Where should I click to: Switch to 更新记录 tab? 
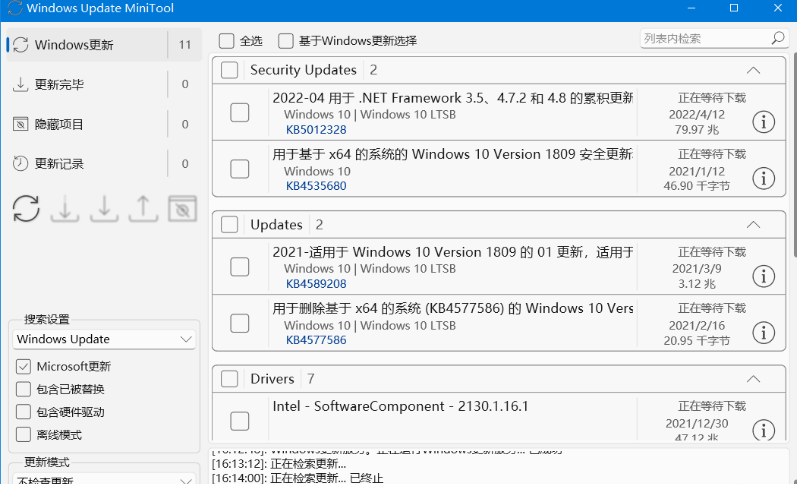104,164
